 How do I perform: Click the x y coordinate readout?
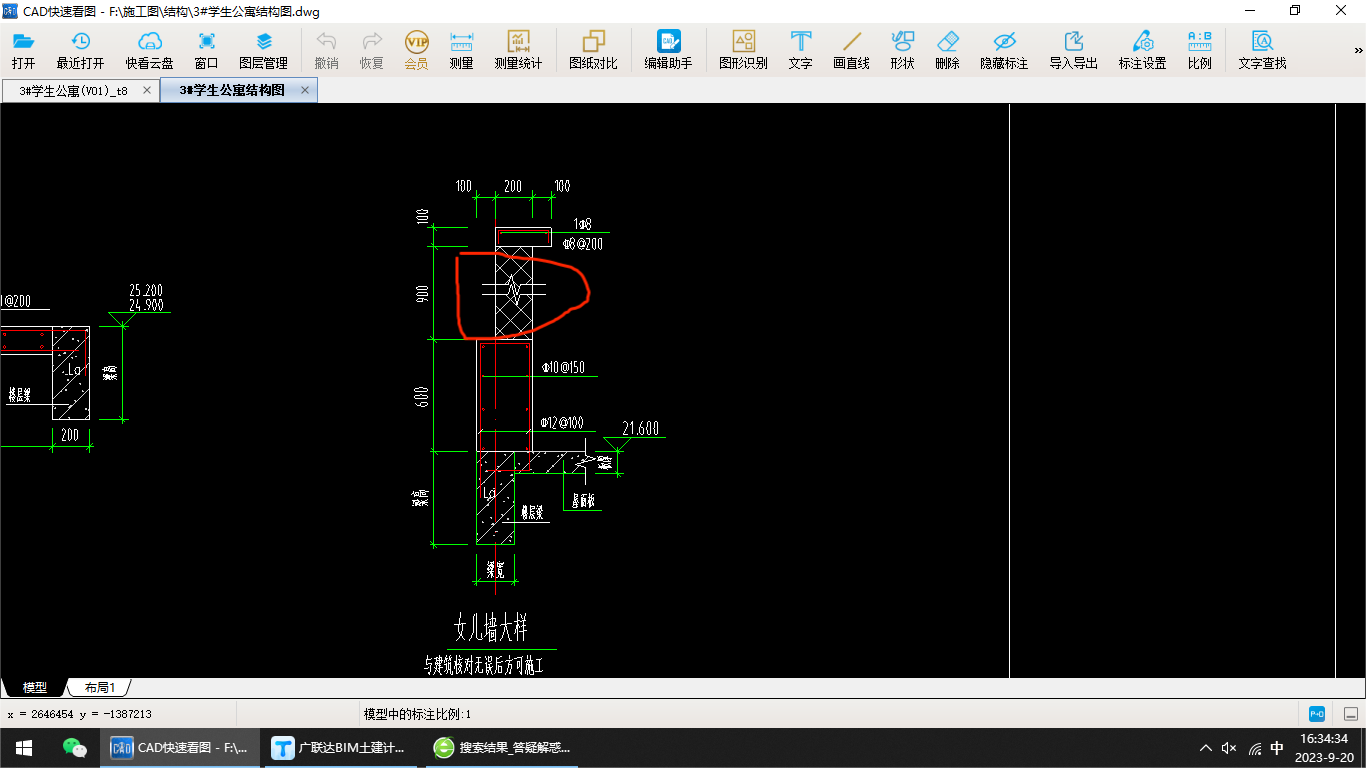point(79,714)
